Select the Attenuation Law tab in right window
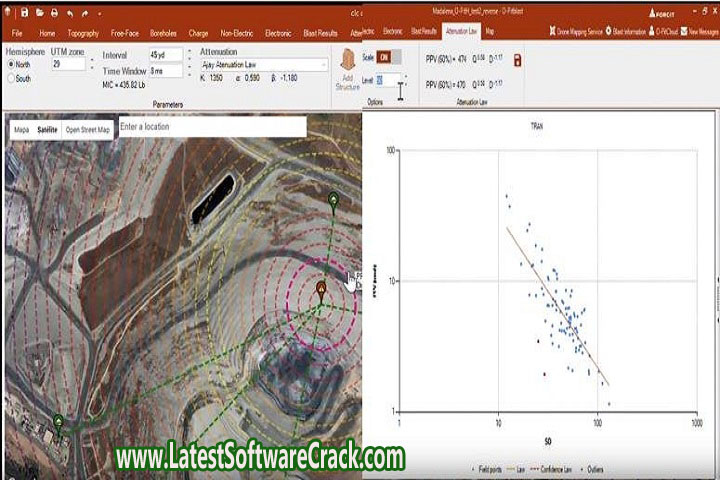This screenshot has width=720, height=480. [x=461, y=31]
